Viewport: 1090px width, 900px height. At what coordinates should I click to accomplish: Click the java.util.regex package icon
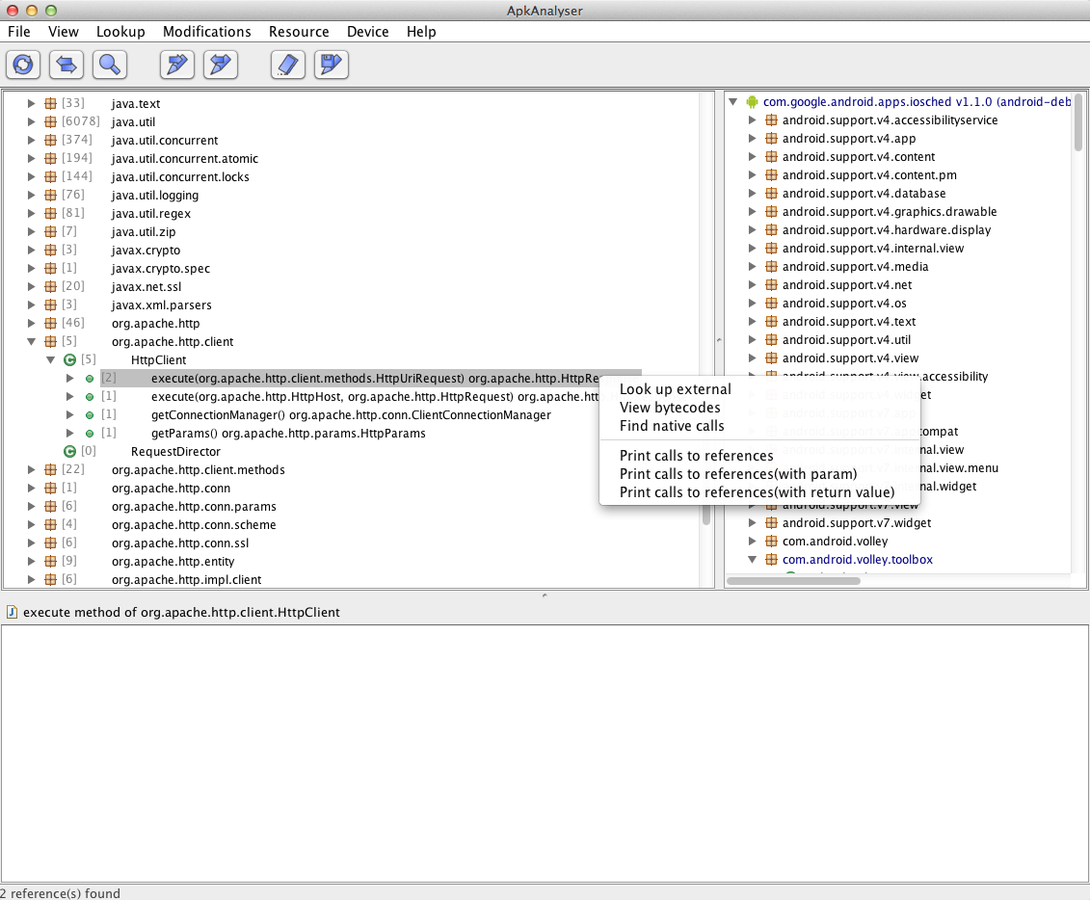tap(50, 213)
